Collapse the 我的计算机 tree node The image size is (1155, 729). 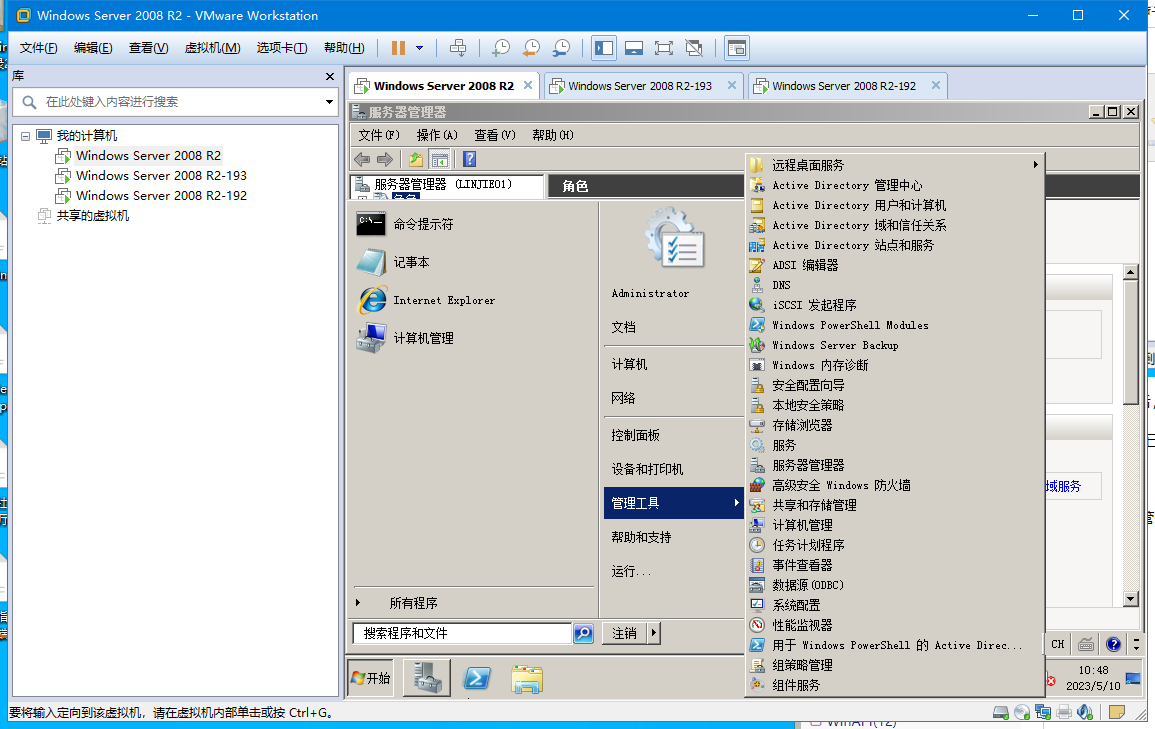pyautogui.click(x=25, y=136)
